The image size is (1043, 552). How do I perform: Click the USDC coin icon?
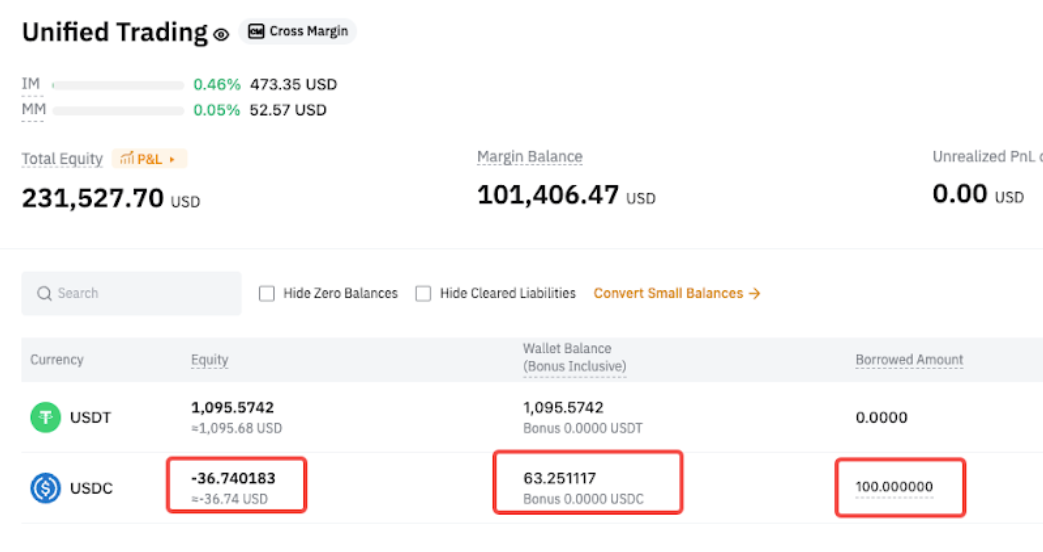pos(45,488)
